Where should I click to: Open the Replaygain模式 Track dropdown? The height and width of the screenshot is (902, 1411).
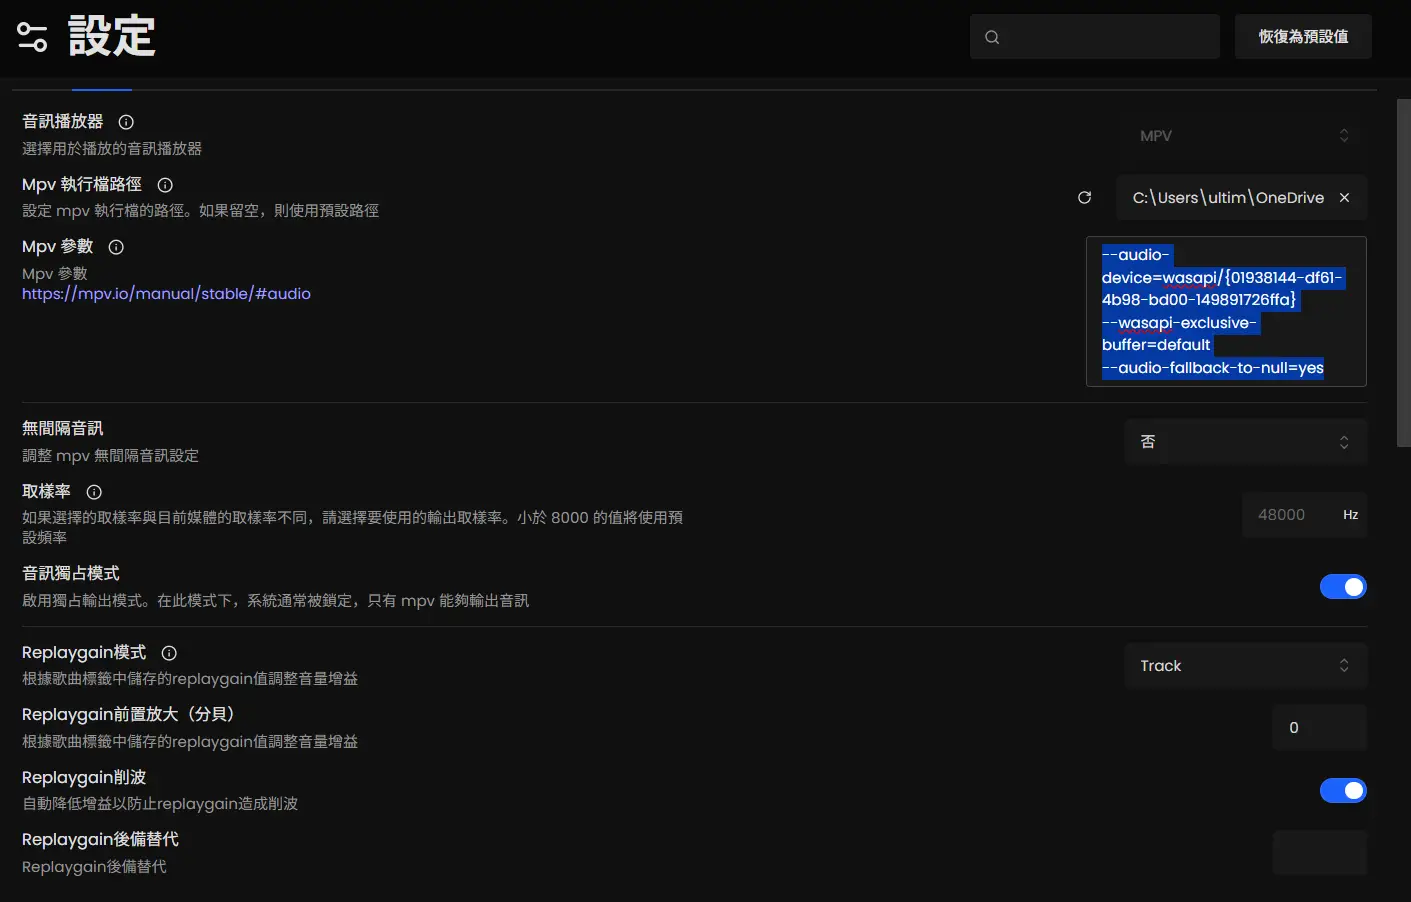pyautogui.click(x=1244, y=666)
